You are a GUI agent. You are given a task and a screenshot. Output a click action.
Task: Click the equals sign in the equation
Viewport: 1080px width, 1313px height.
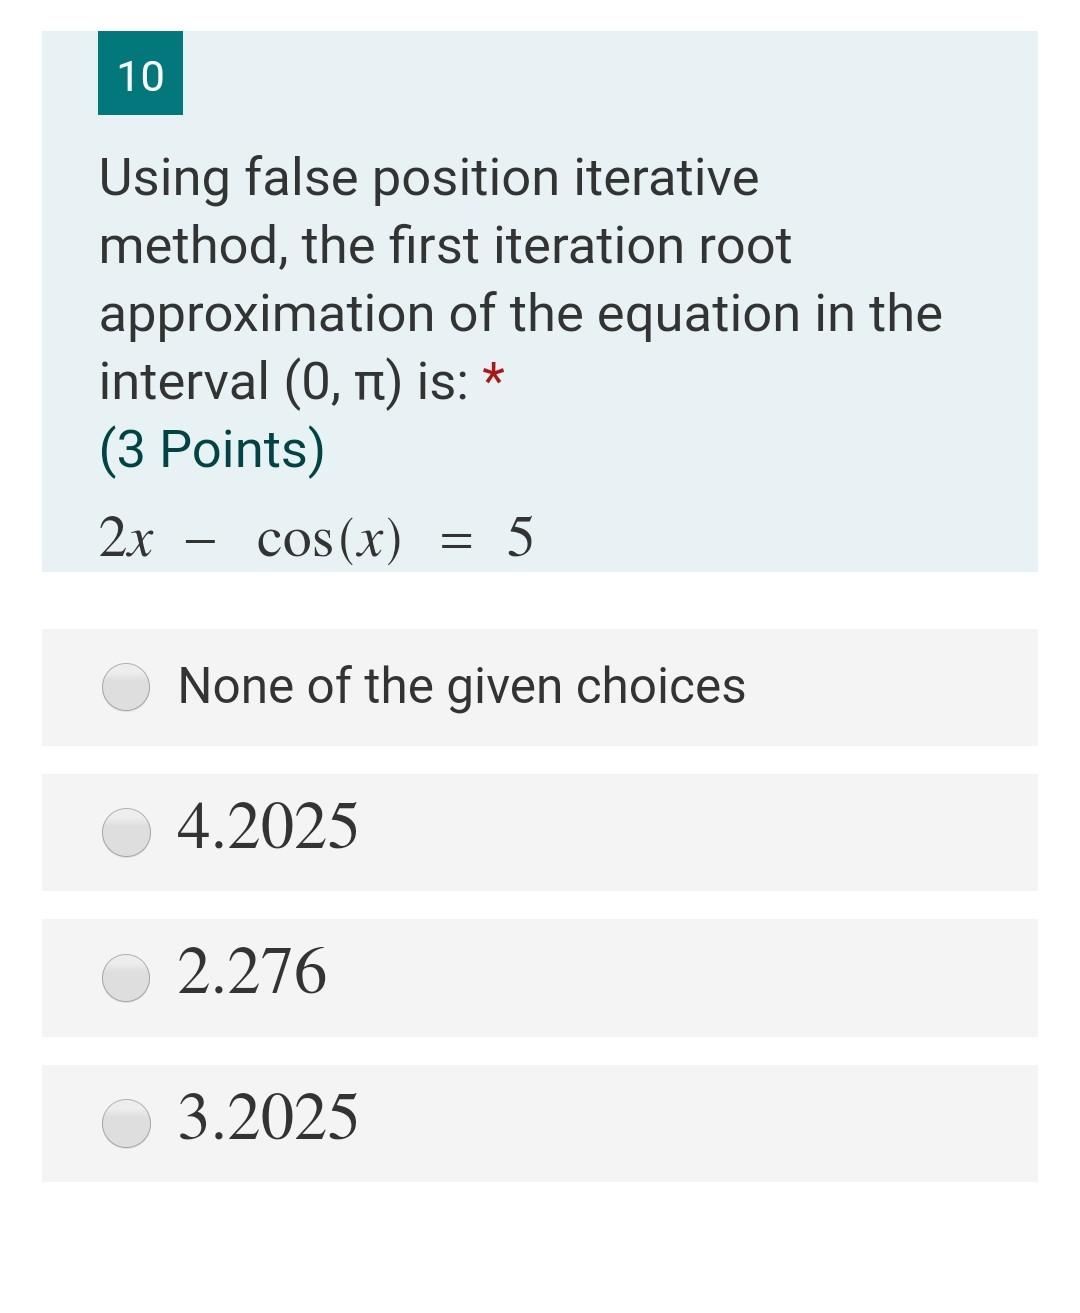pyautogui.click(x=456, y=542)
